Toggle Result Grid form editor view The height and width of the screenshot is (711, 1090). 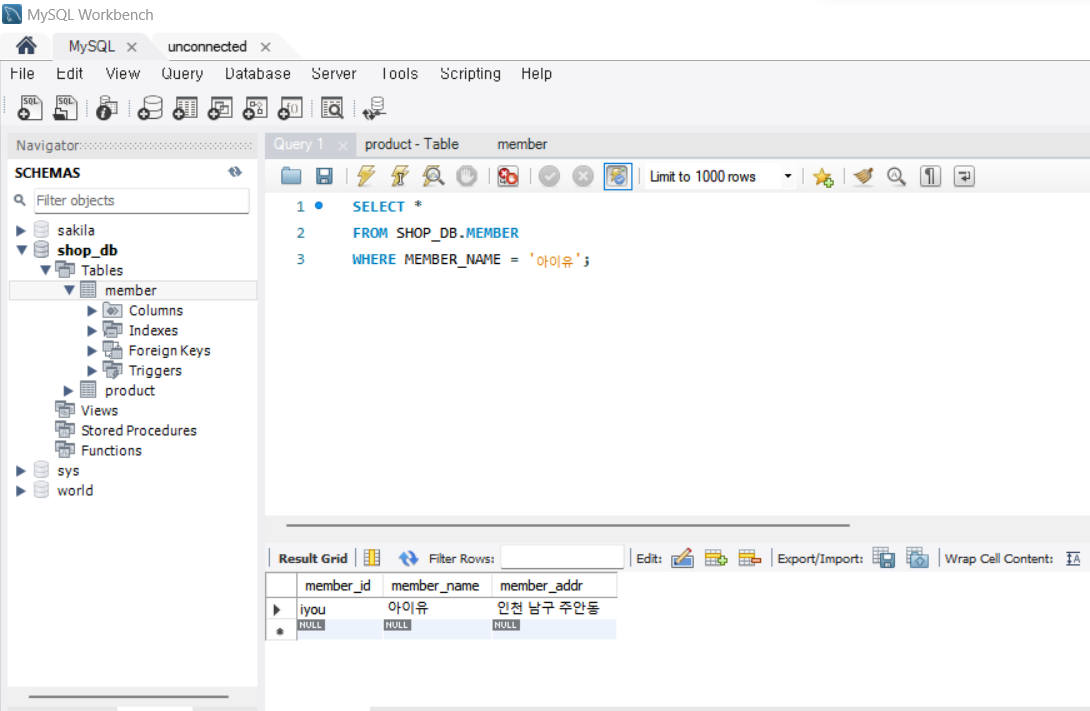pyautogui.click(x=373, y=558)
